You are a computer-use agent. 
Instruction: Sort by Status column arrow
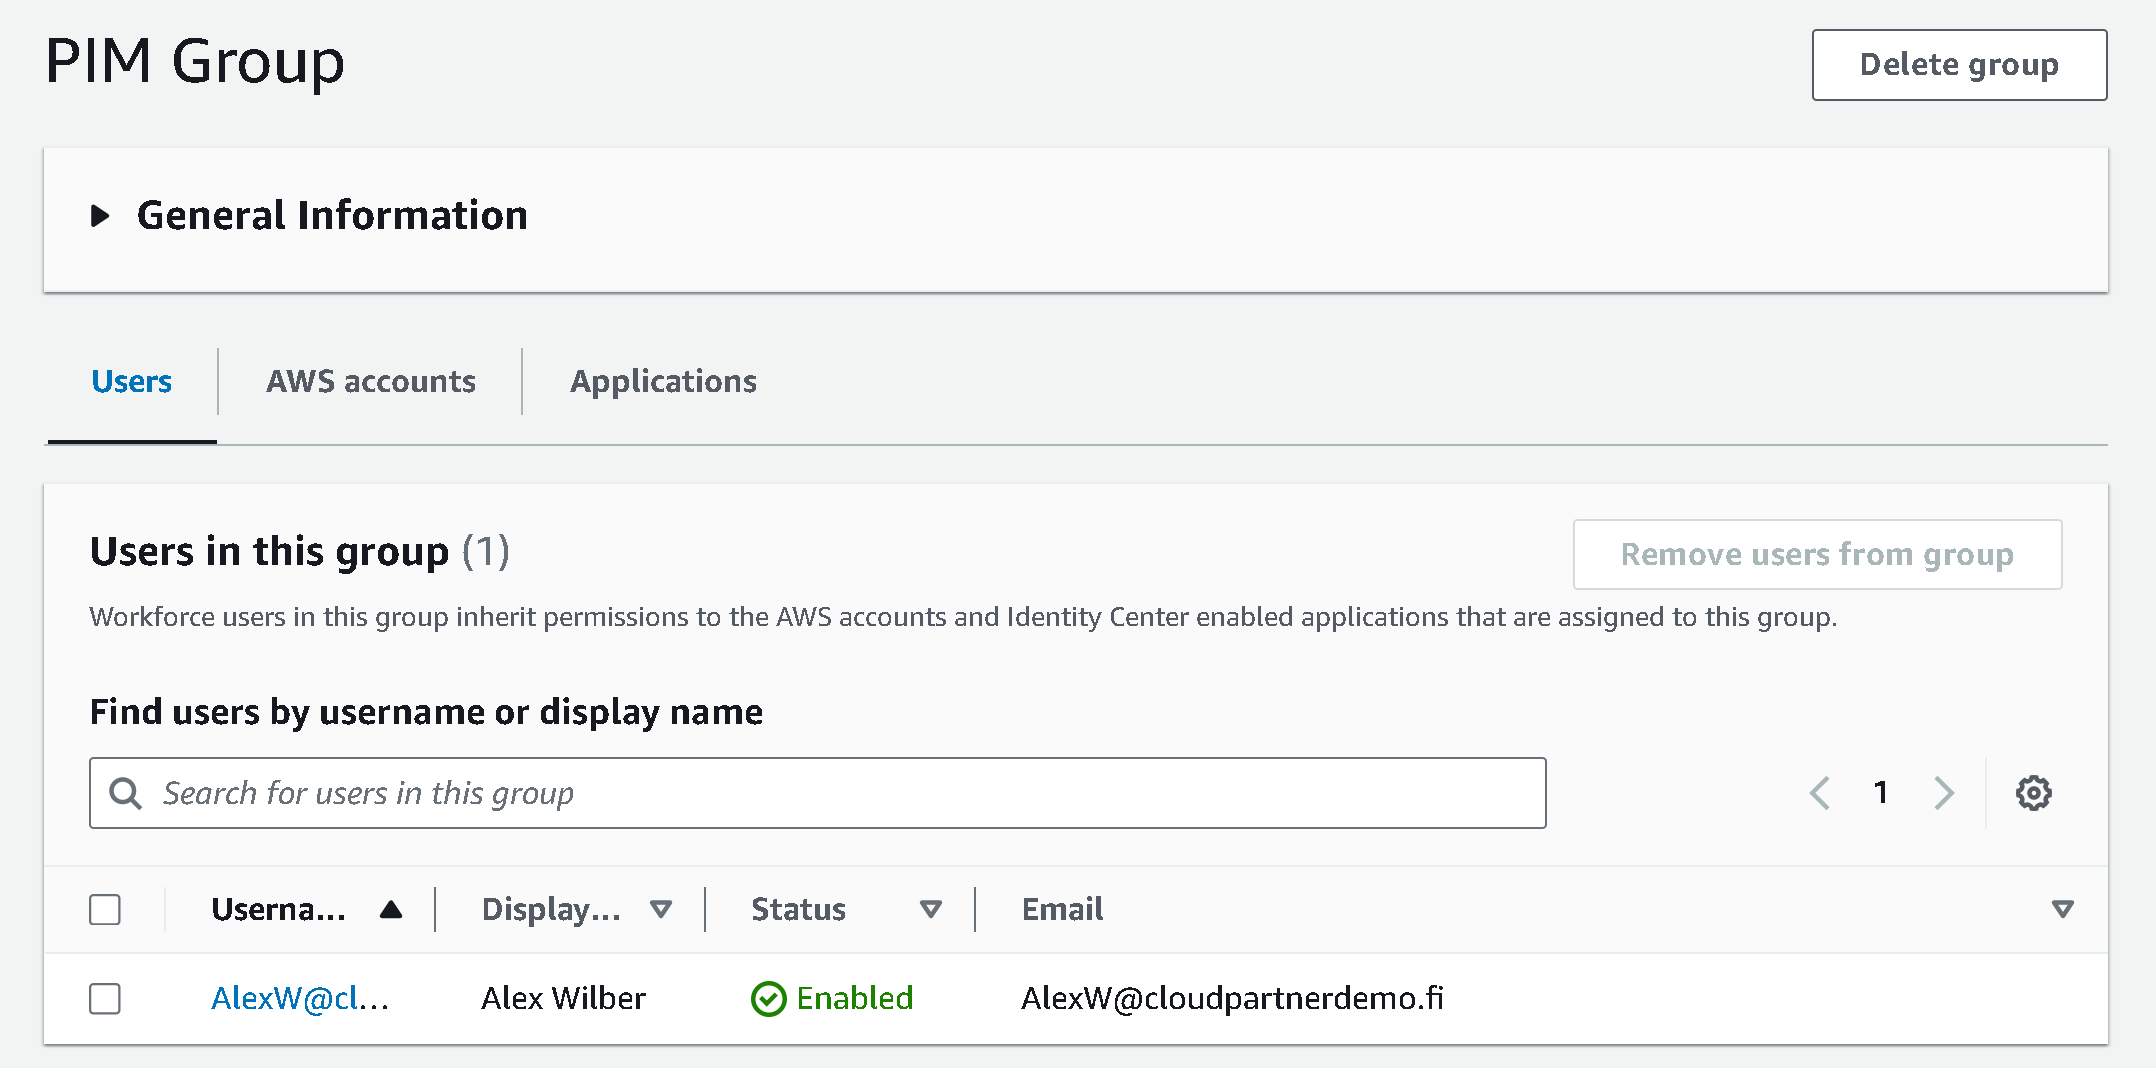click(x=930, y=909)
